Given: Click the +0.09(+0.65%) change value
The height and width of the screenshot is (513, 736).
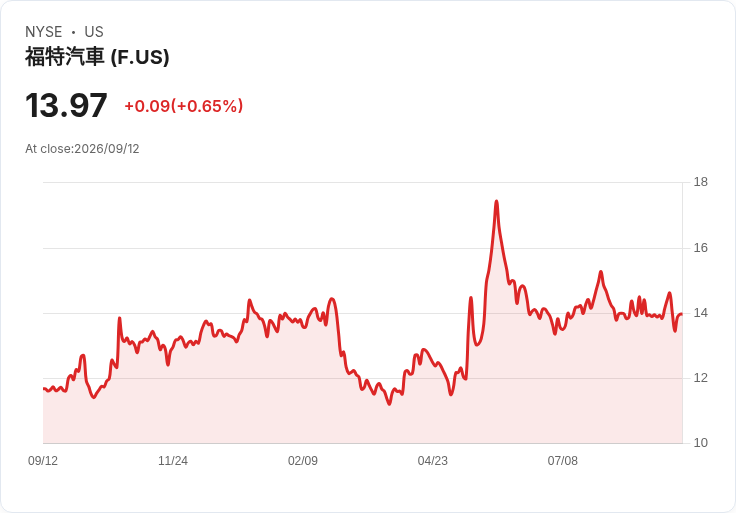Looking at the screenshot, I should click(184, 106).
